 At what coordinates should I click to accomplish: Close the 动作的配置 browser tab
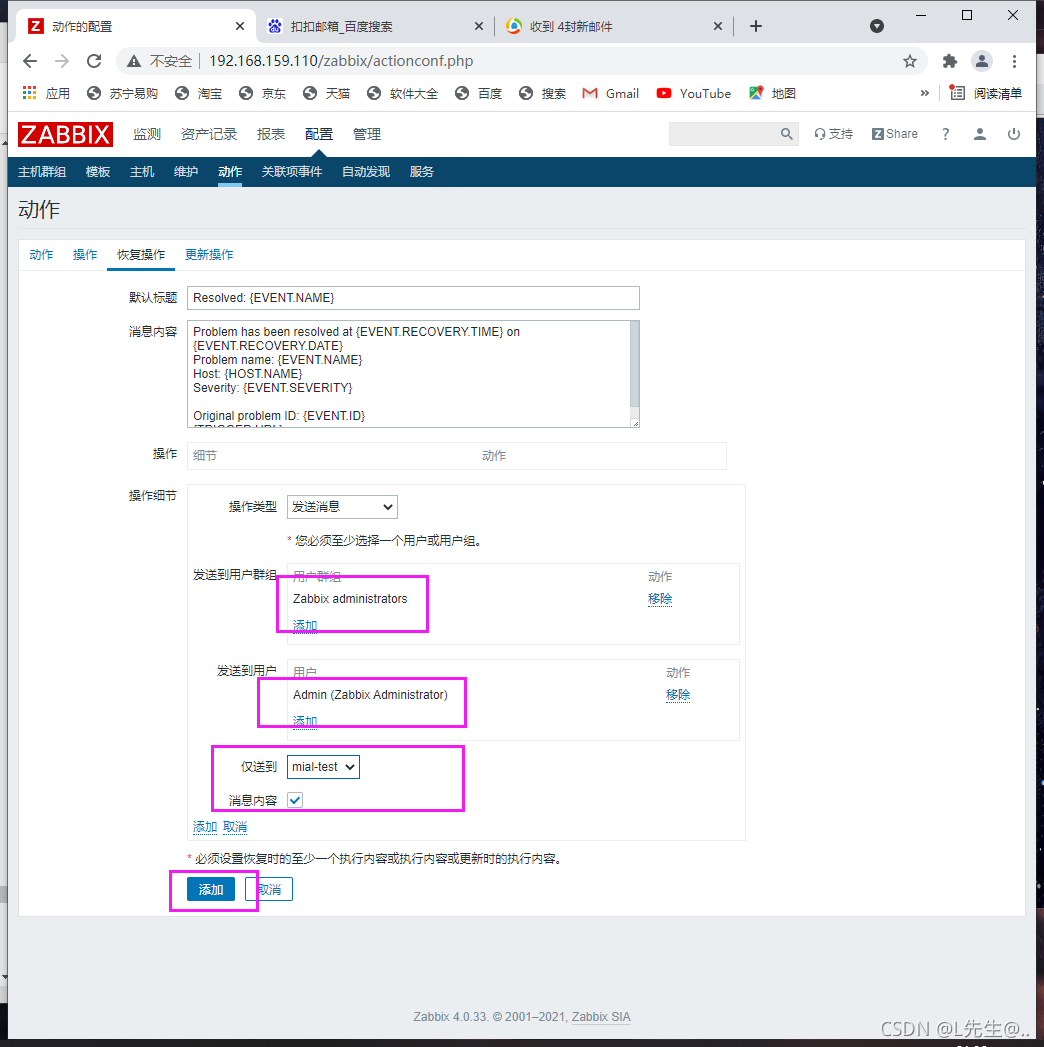pos(240,26)
